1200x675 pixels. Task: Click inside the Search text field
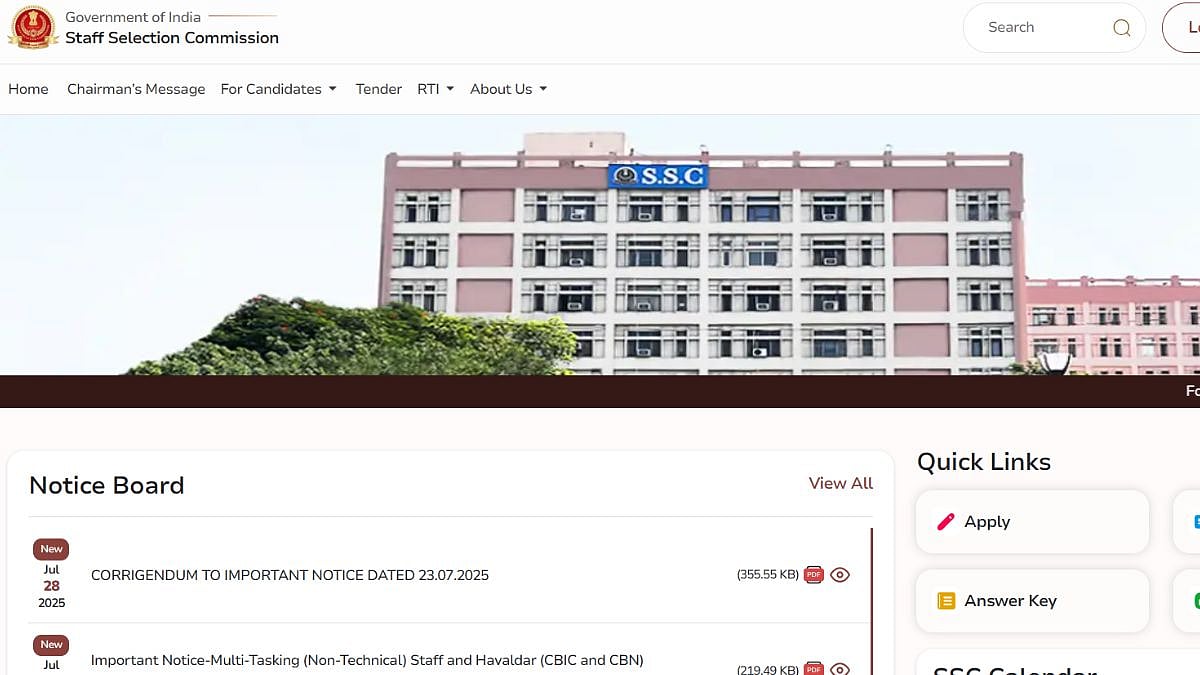1040,28
